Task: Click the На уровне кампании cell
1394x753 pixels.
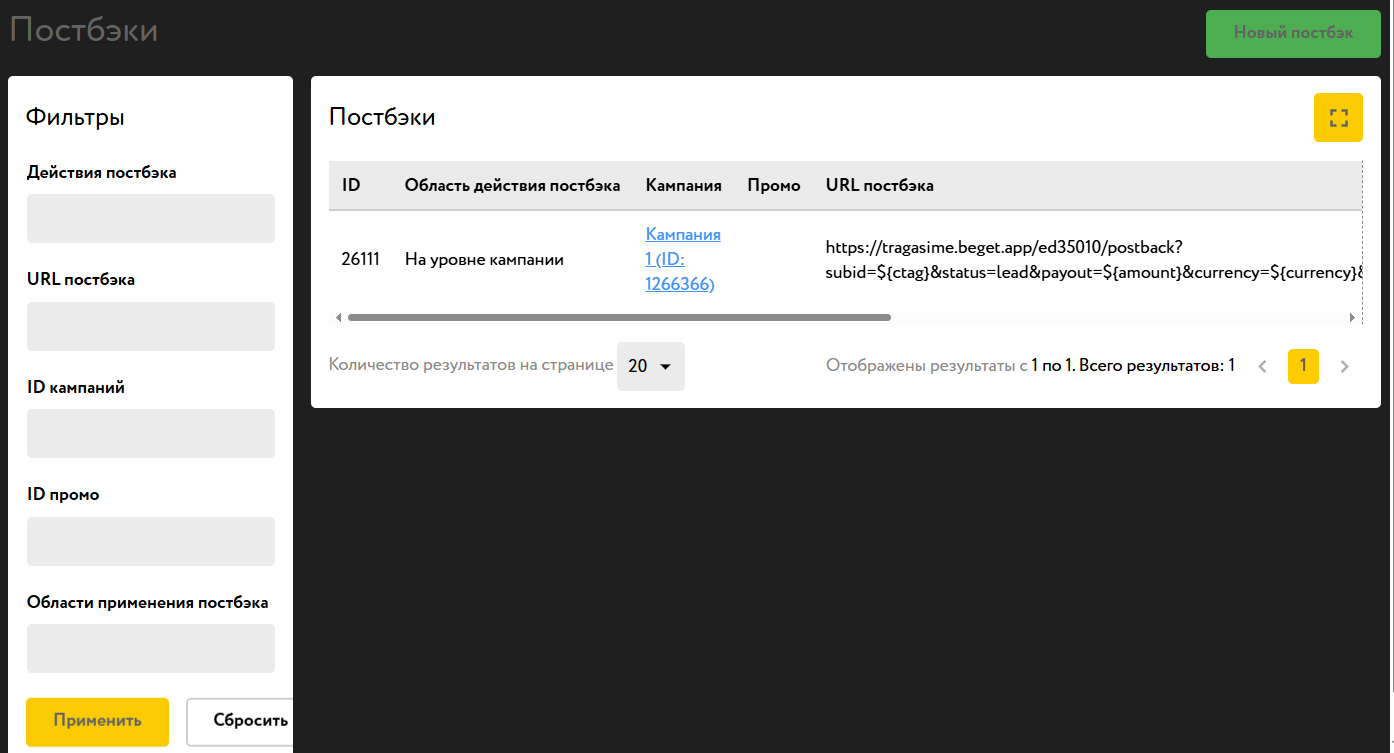Action: (484, 259)
